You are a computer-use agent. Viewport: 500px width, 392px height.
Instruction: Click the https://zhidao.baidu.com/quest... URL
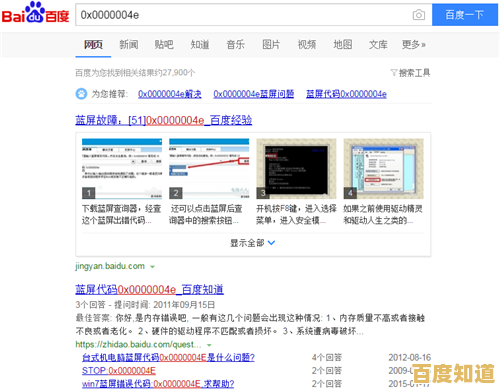[138, 344]
